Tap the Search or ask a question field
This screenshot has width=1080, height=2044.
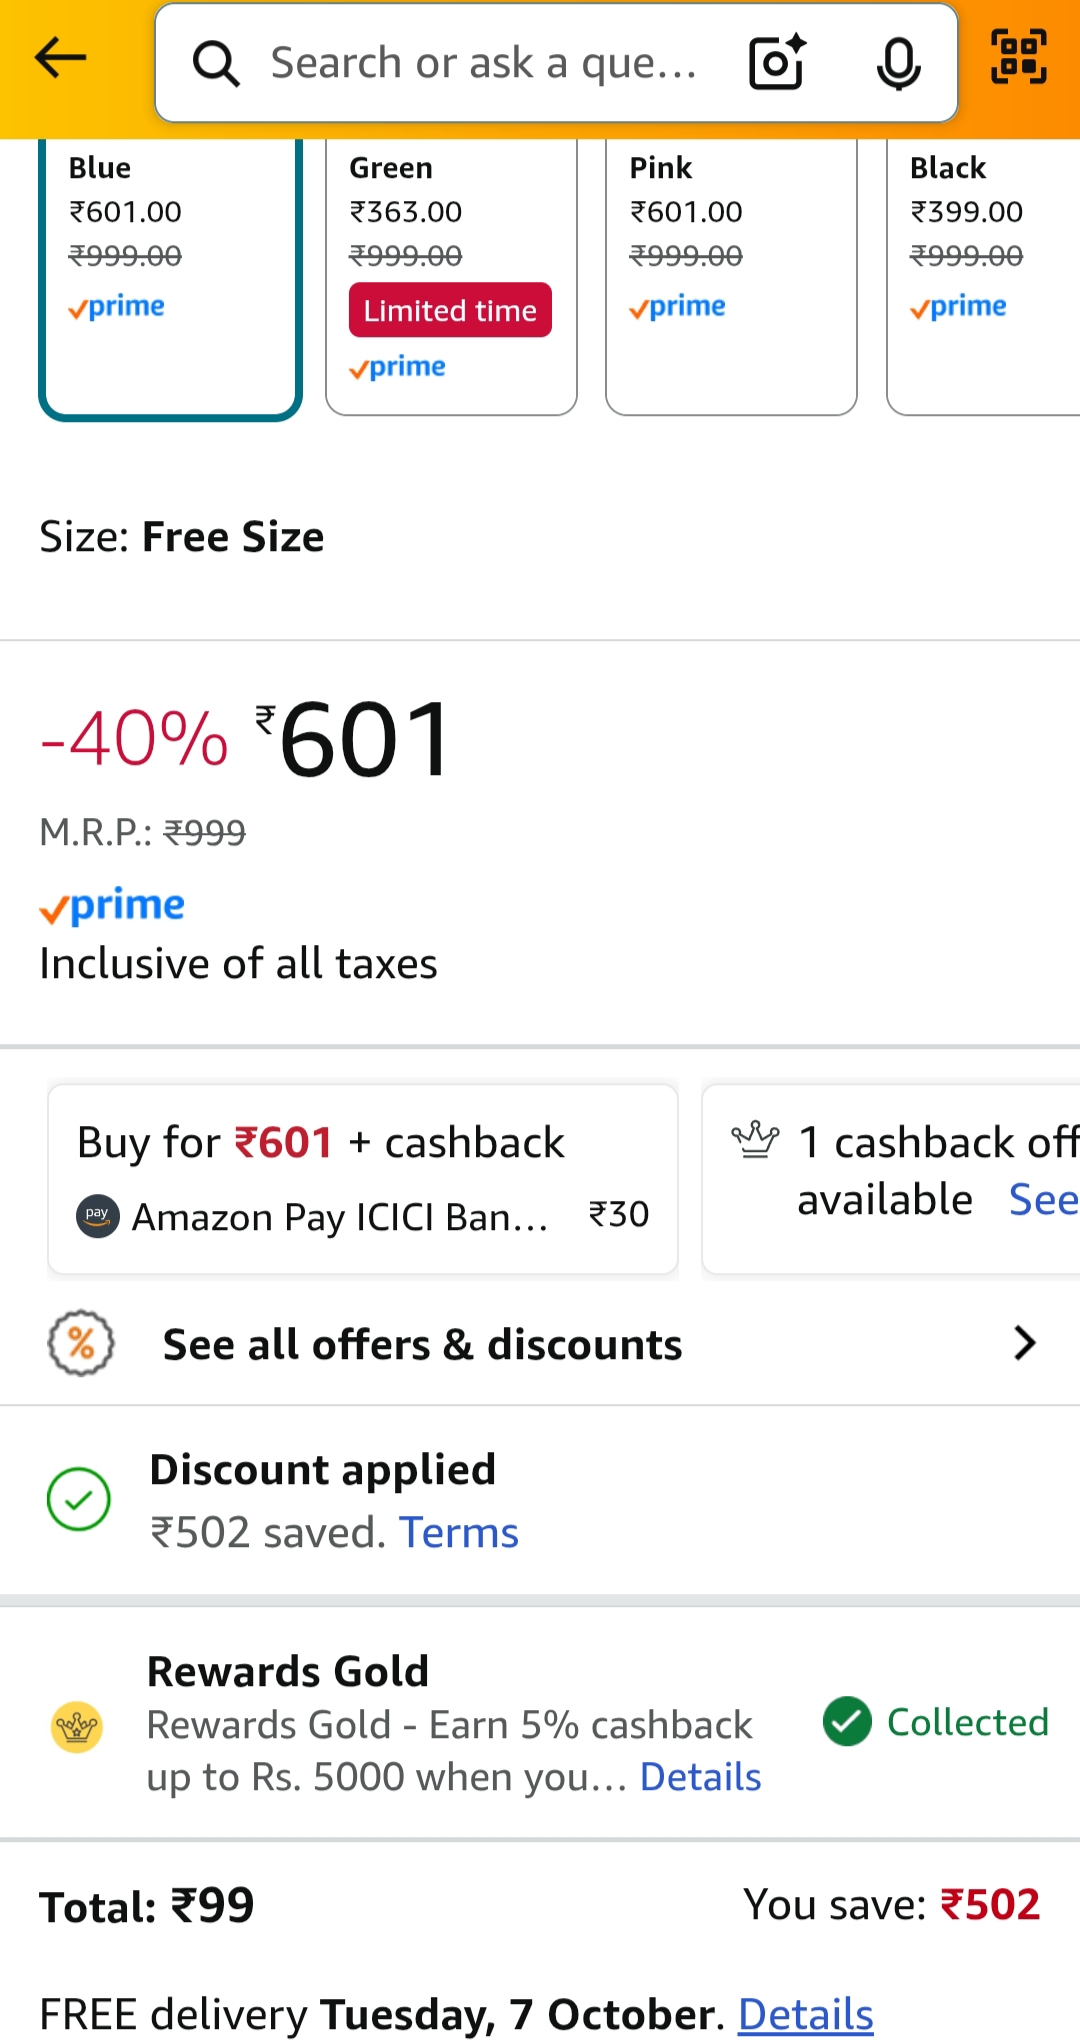coord(485,64)
